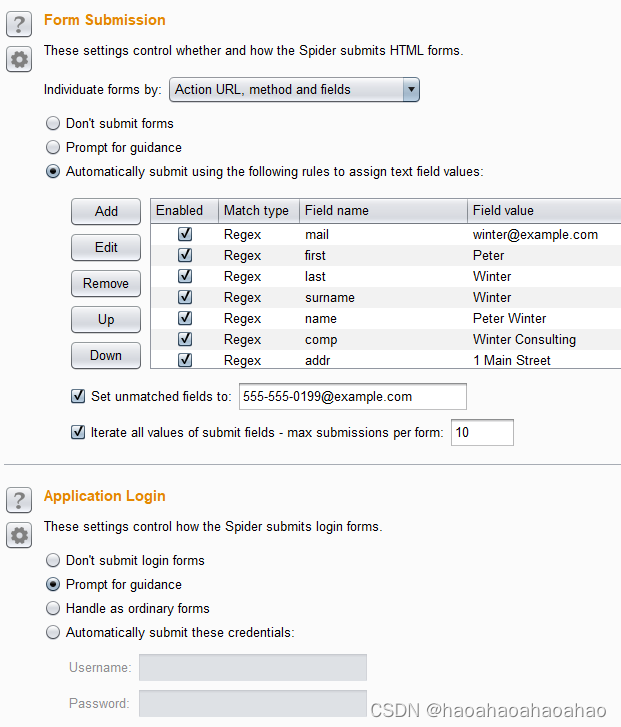Toggle Enabled checkbox for the name rule
Image resolution: width=621 pixels, height=727 pixels.
click(x=185, y=318)
